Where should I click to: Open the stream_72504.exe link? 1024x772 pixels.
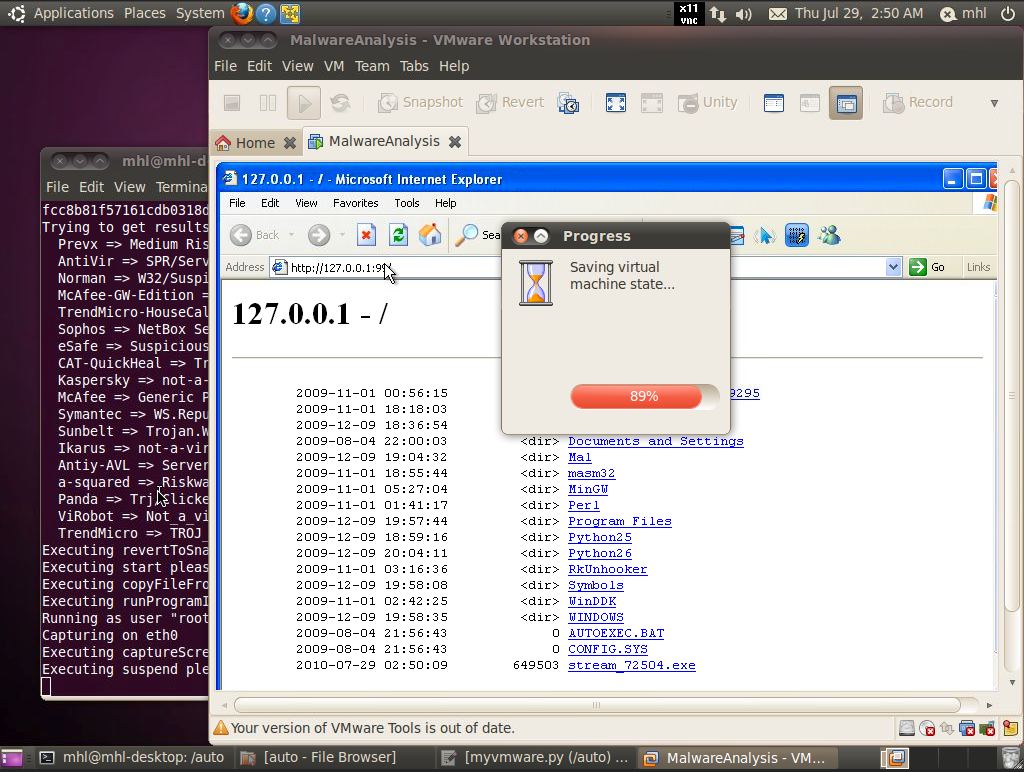point(631,665)
